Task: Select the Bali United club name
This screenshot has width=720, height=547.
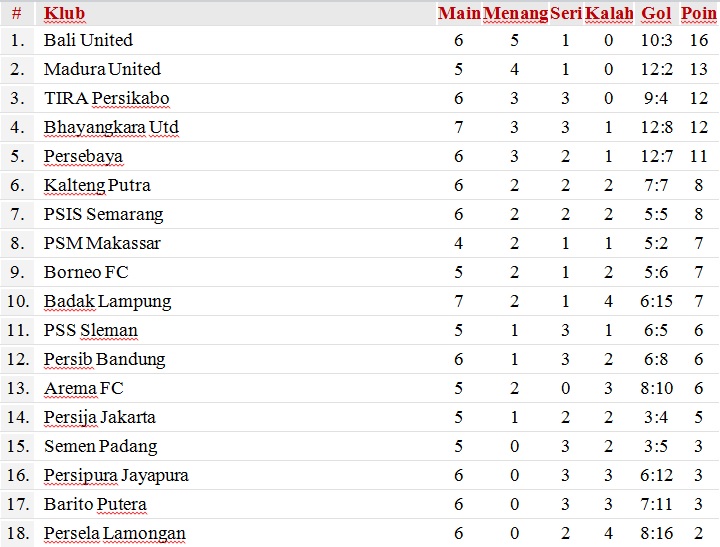Action: pos(88,40)
